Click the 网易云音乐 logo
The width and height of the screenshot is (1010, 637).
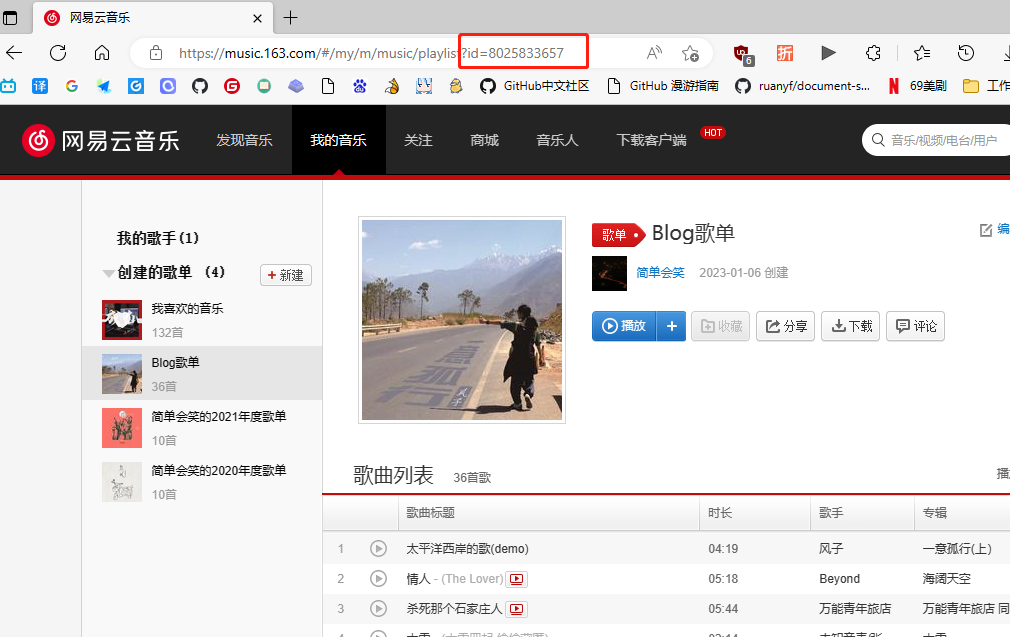pyautogui.click(x=101, y=140)
